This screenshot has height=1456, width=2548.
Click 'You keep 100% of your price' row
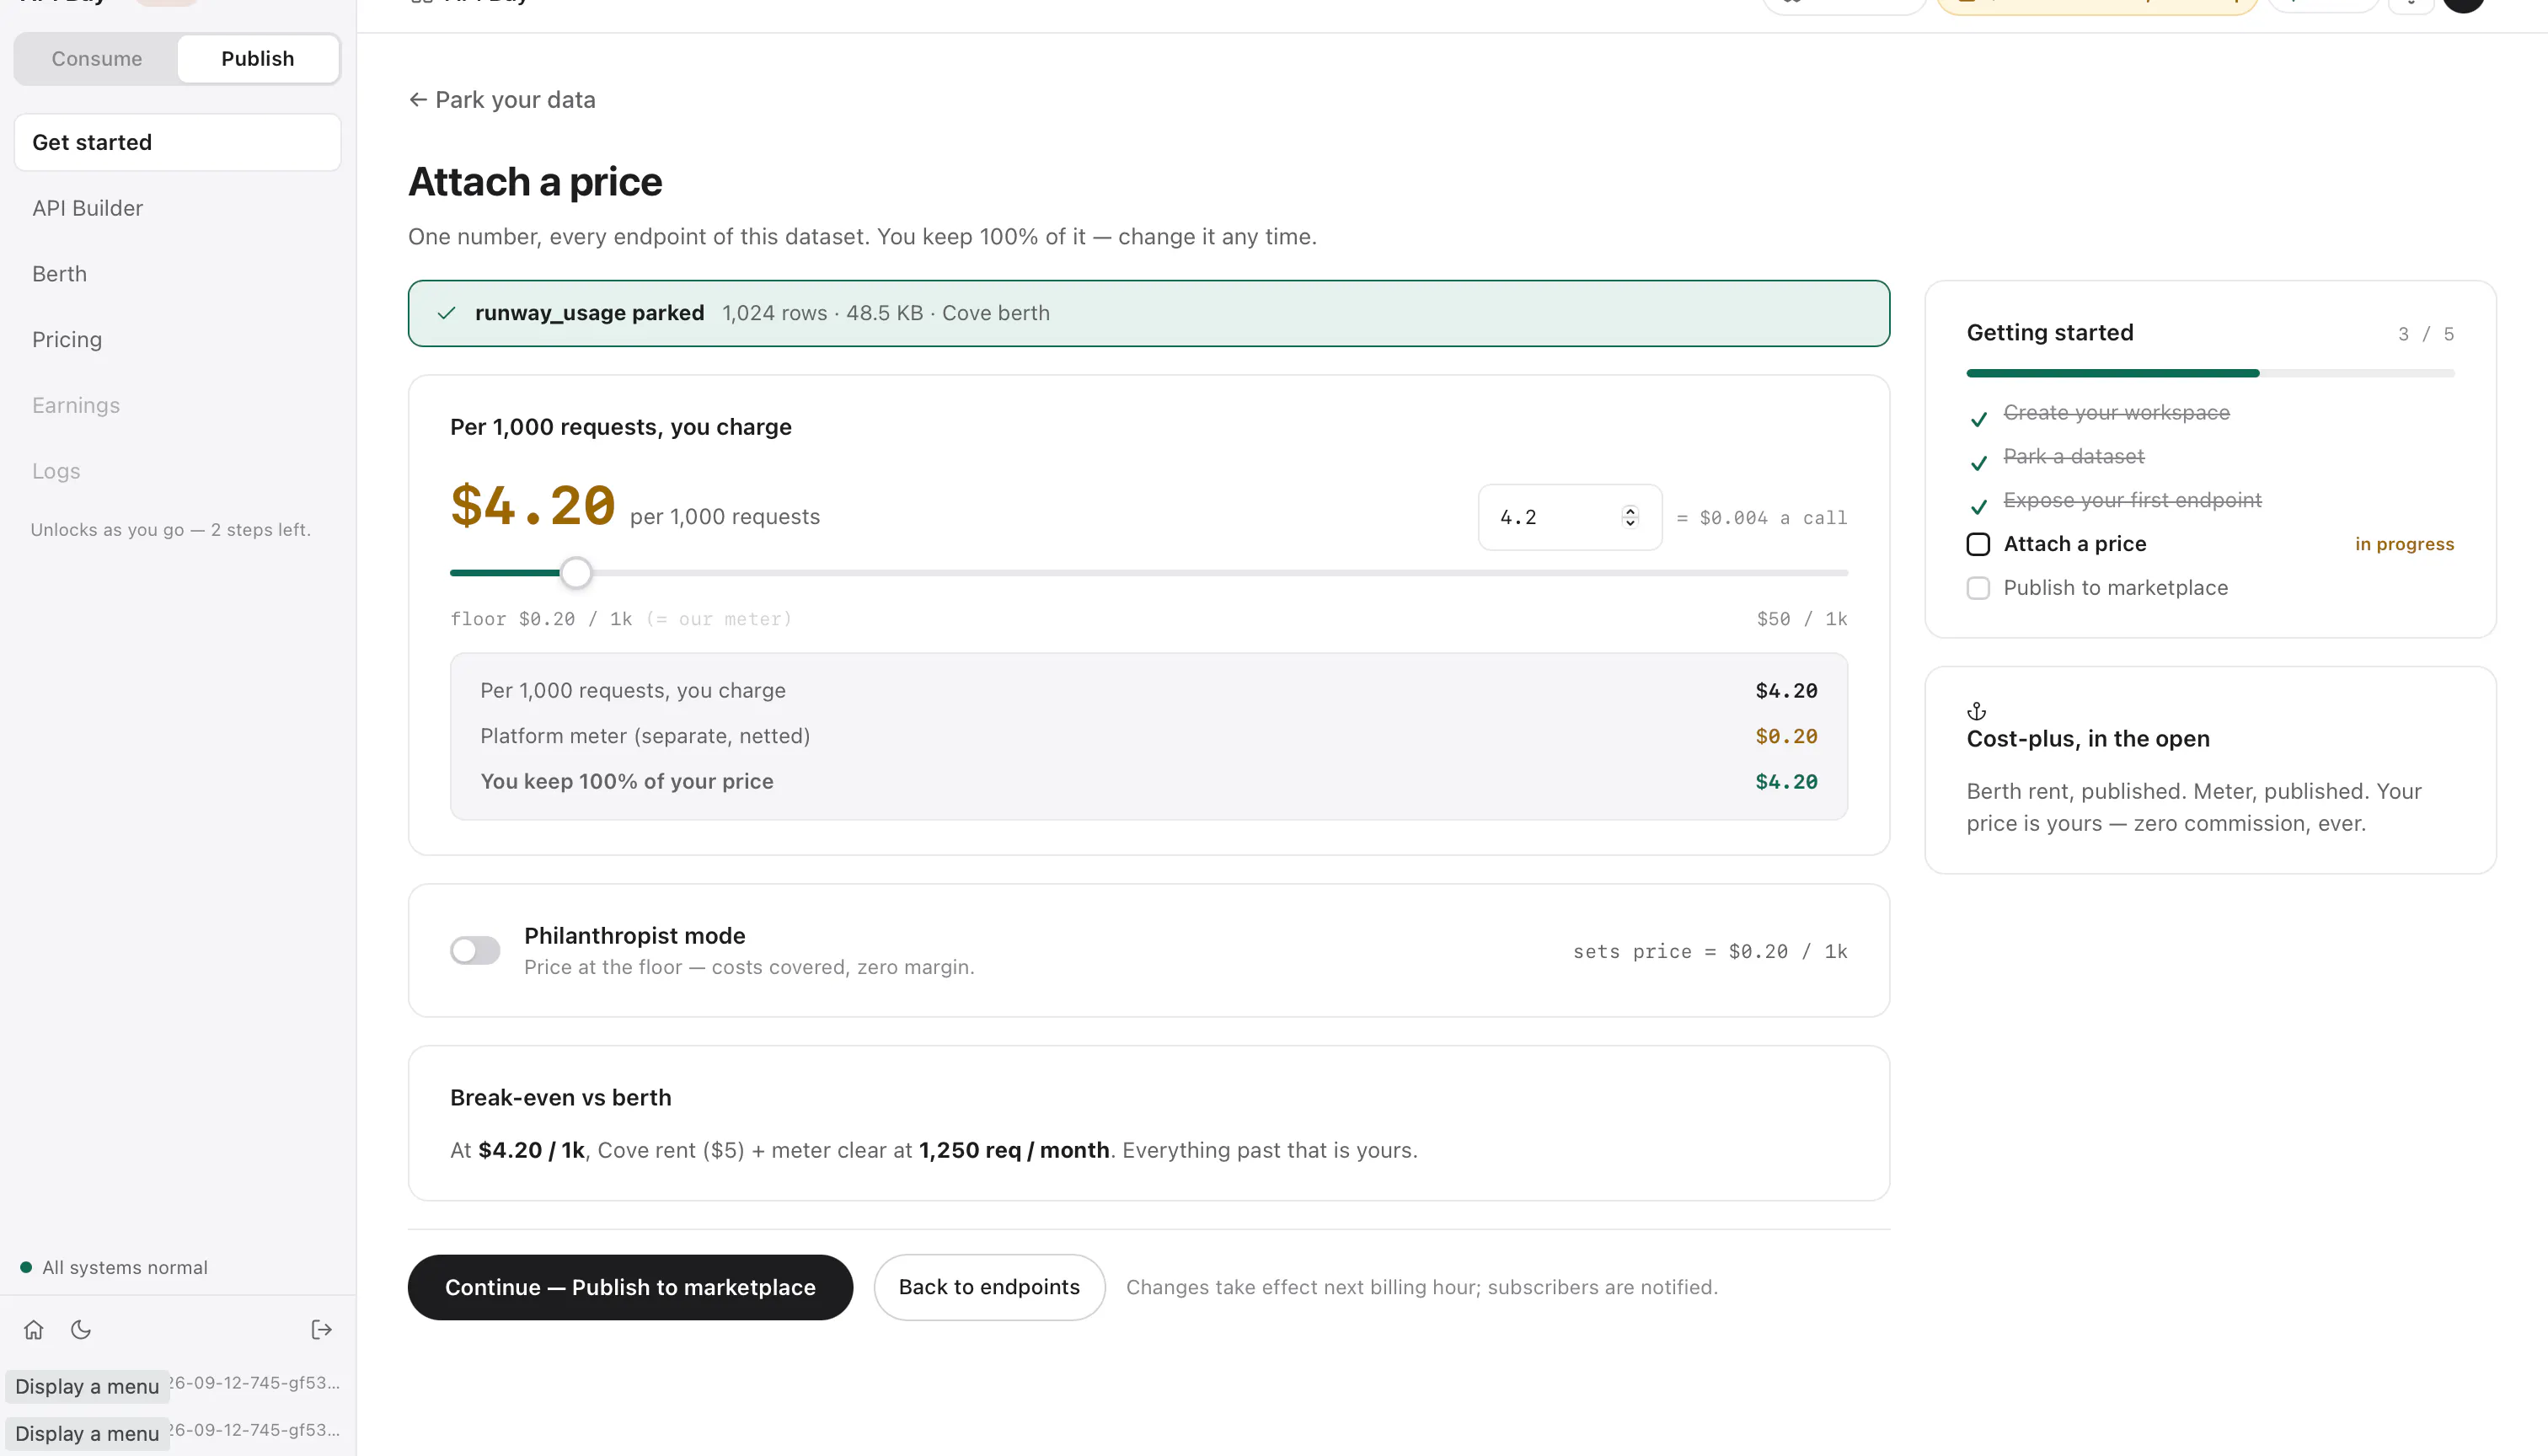[x=1149, y=782]
